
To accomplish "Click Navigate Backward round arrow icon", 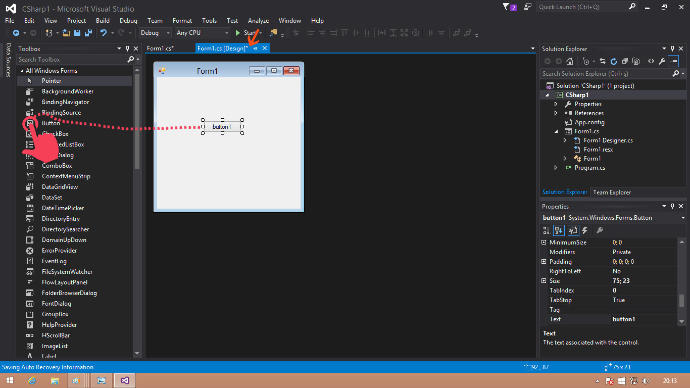I will (16, 33).
